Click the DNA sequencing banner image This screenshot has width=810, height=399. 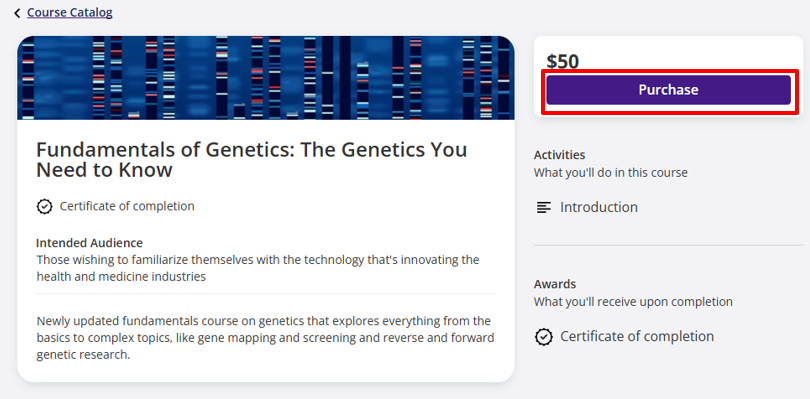click(x=266, y=78)
